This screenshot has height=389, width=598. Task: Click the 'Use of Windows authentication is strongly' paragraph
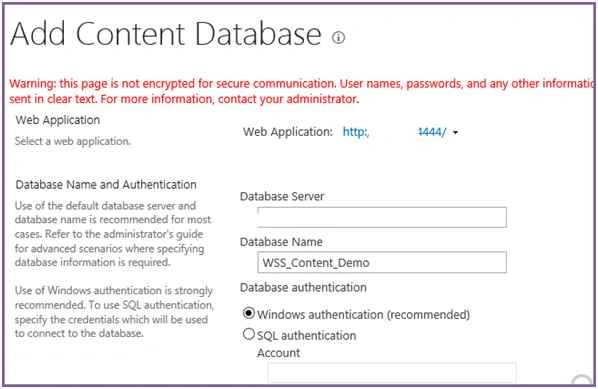coord(114,312)
